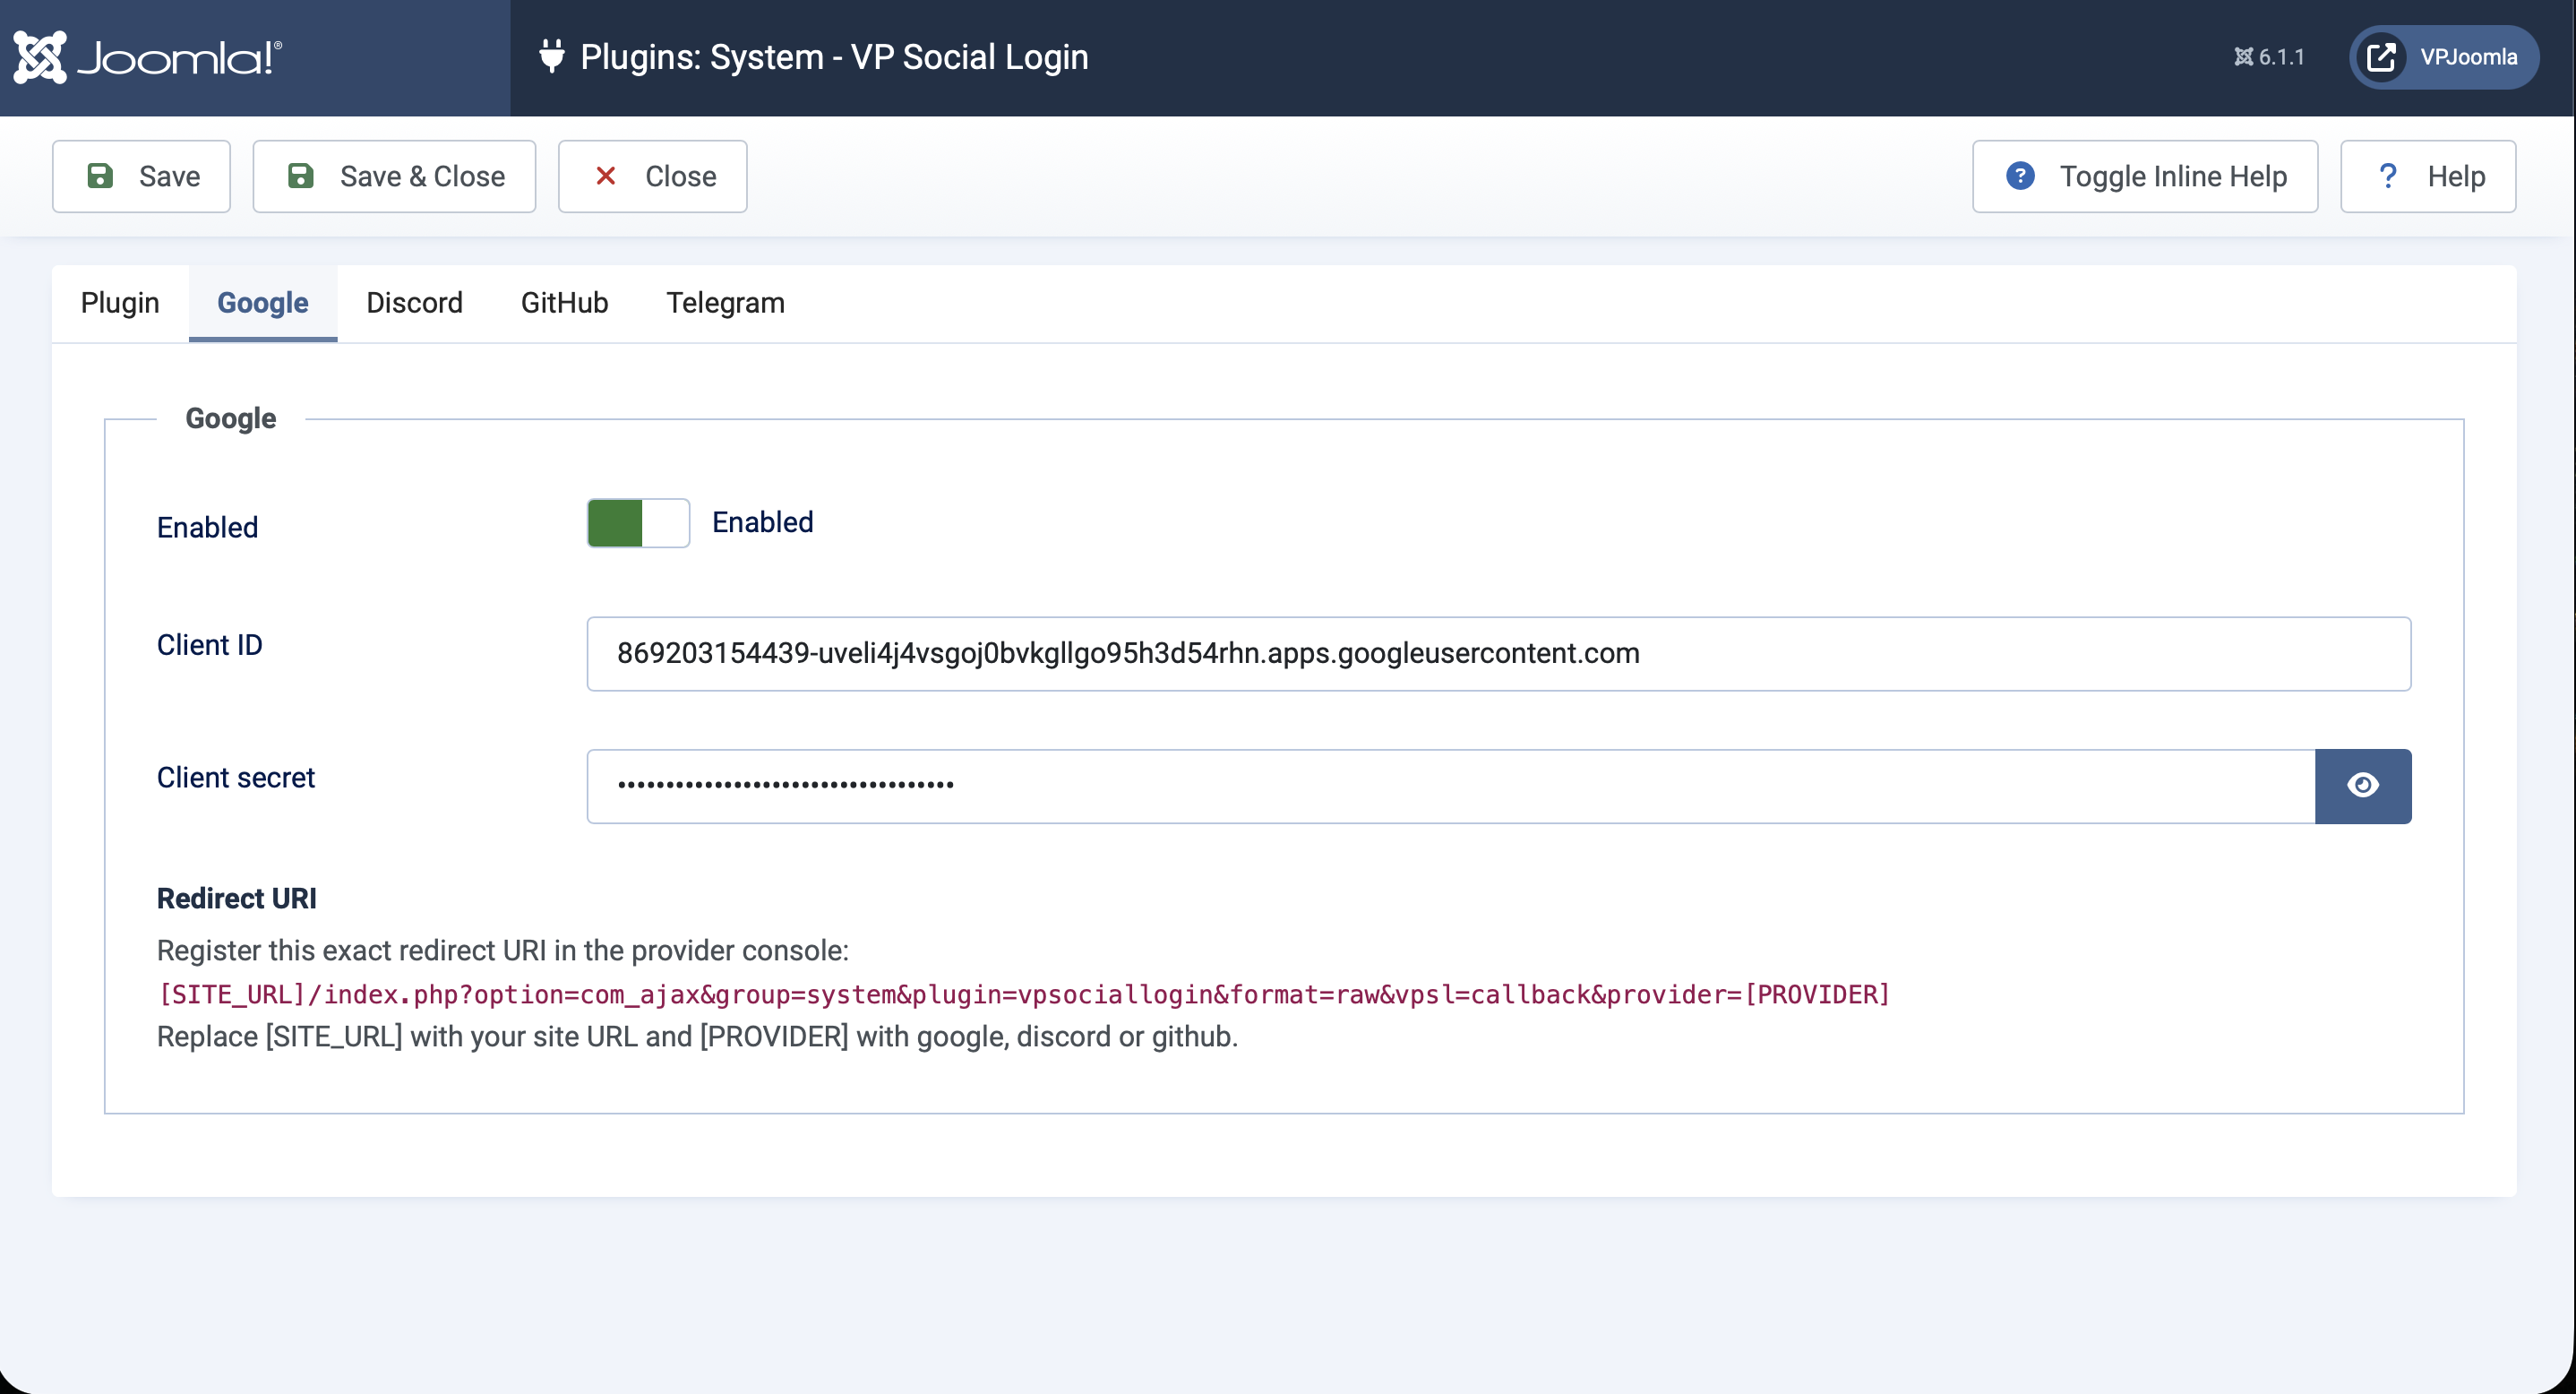Click the Joomla version 6.1.1 indicator
The width and height of the screenshot is (2576, 1394).
tap(2269, 57)
